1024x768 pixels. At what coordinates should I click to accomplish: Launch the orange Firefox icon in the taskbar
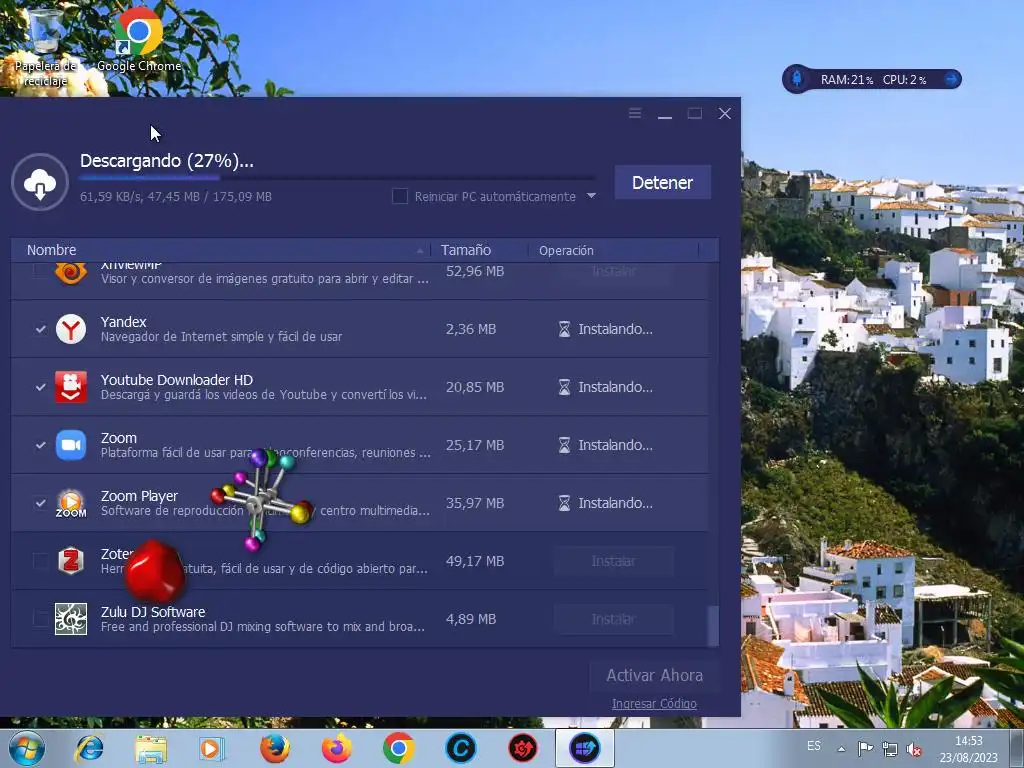[275, 748]
